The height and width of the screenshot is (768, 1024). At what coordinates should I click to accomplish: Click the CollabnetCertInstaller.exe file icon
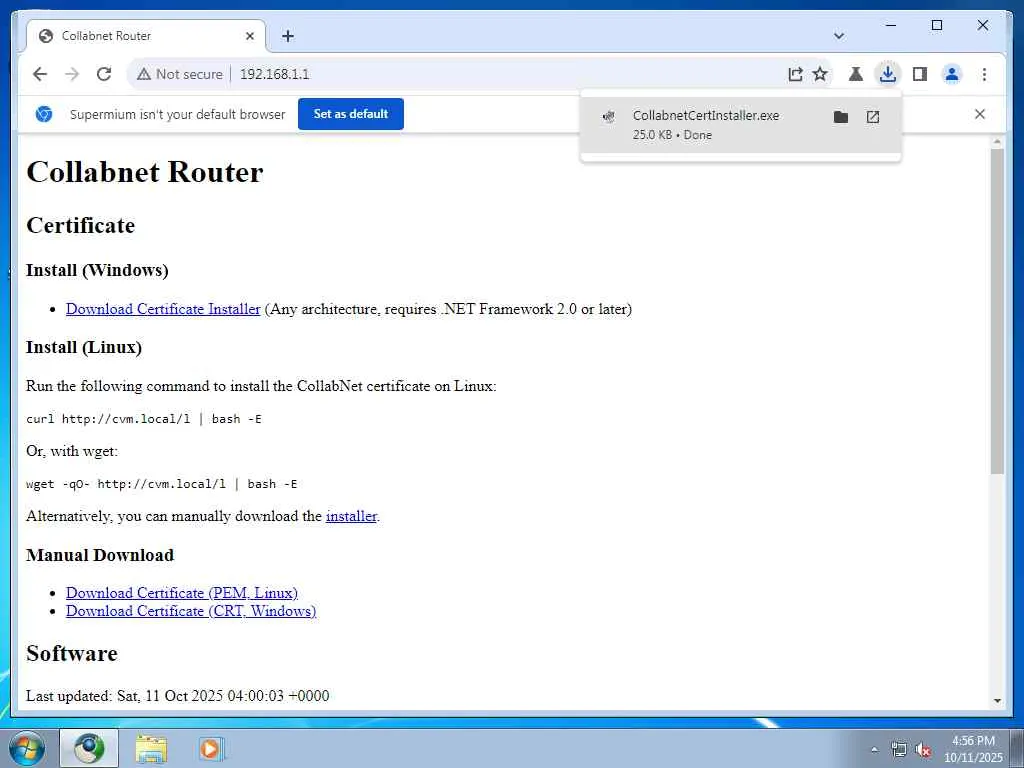tap(609, 117)
